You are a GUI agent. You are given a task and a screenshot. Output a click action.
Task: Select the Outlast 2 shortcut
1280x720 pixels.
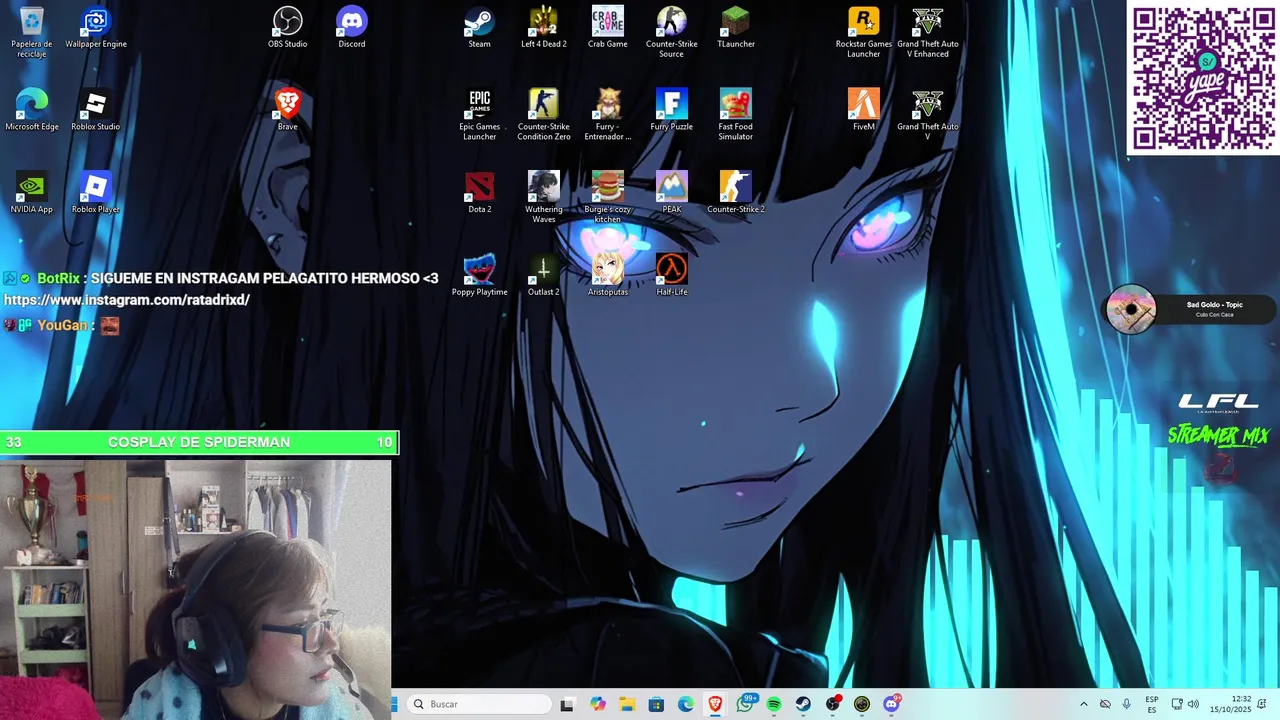coord(544,276)
